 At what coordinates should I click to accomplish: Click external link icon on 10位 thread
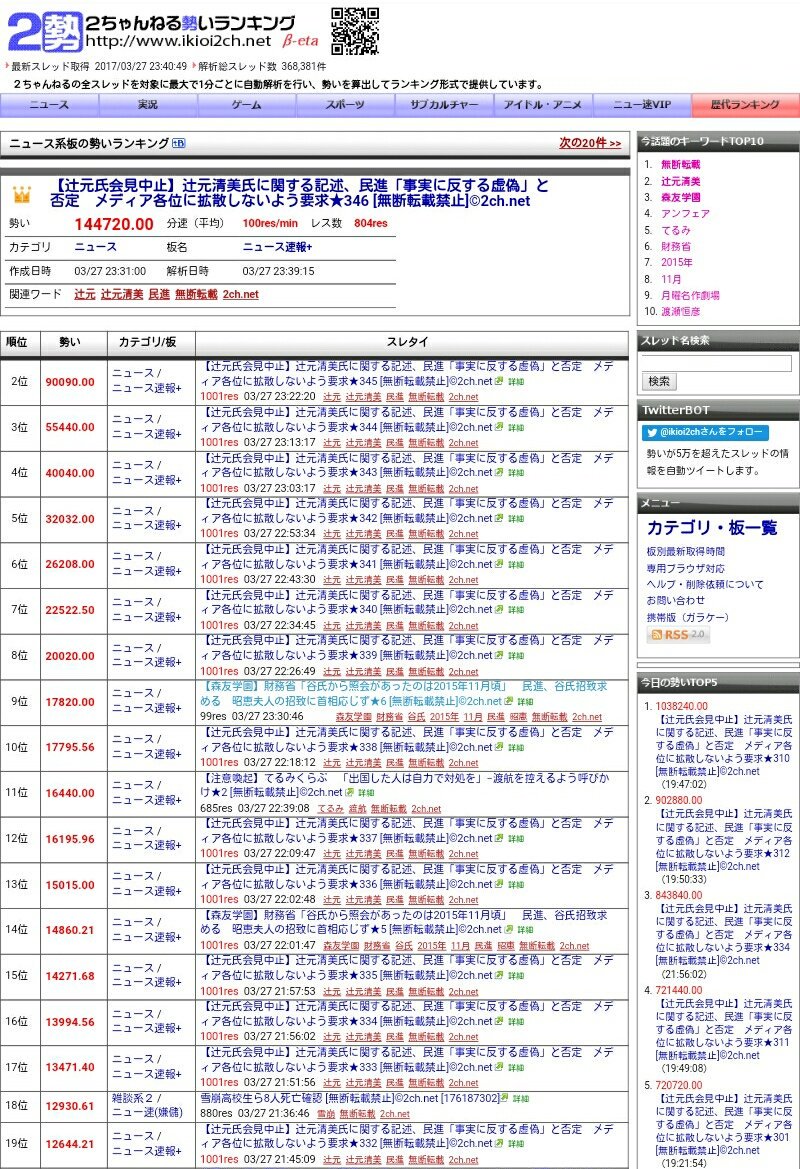[x=499, y=747]
